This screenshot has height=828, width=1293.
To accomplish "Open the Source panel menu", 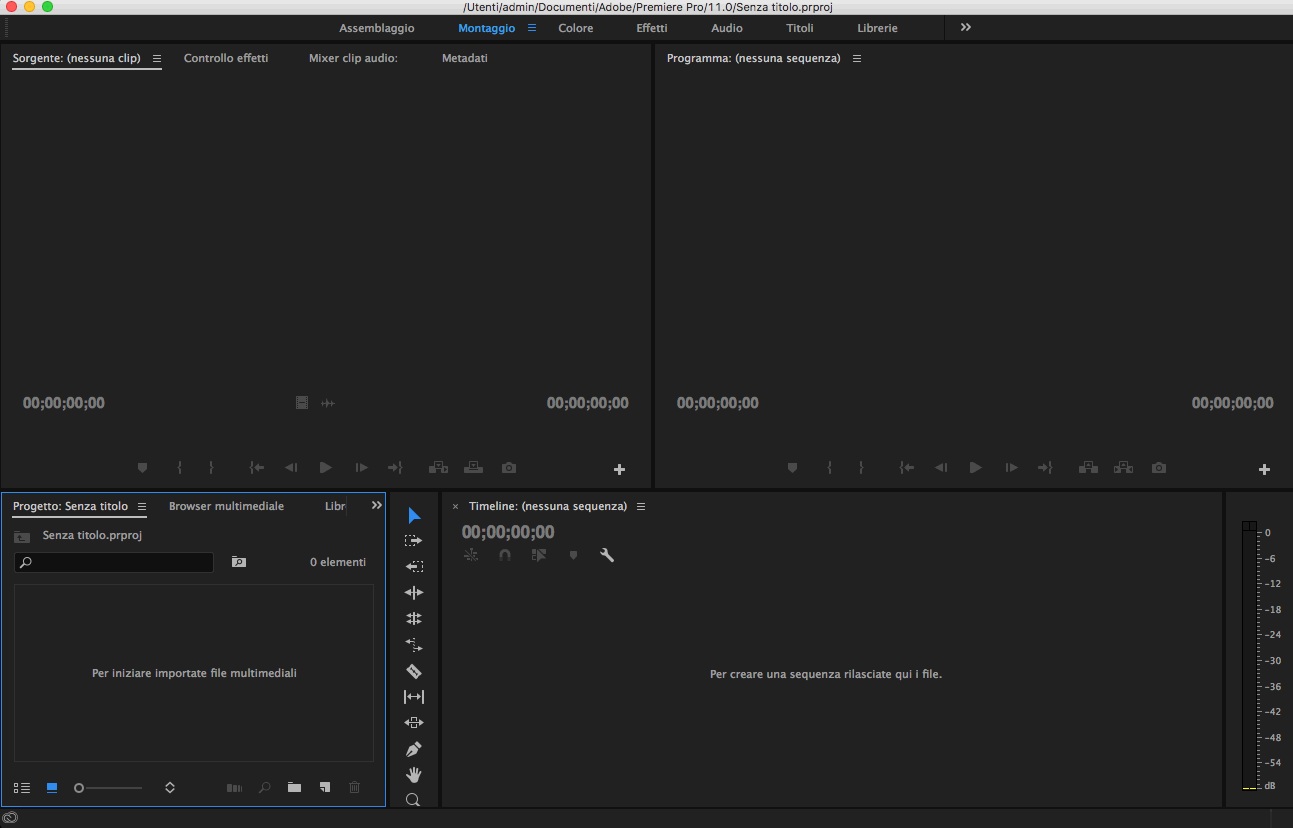I will [157, 58].
